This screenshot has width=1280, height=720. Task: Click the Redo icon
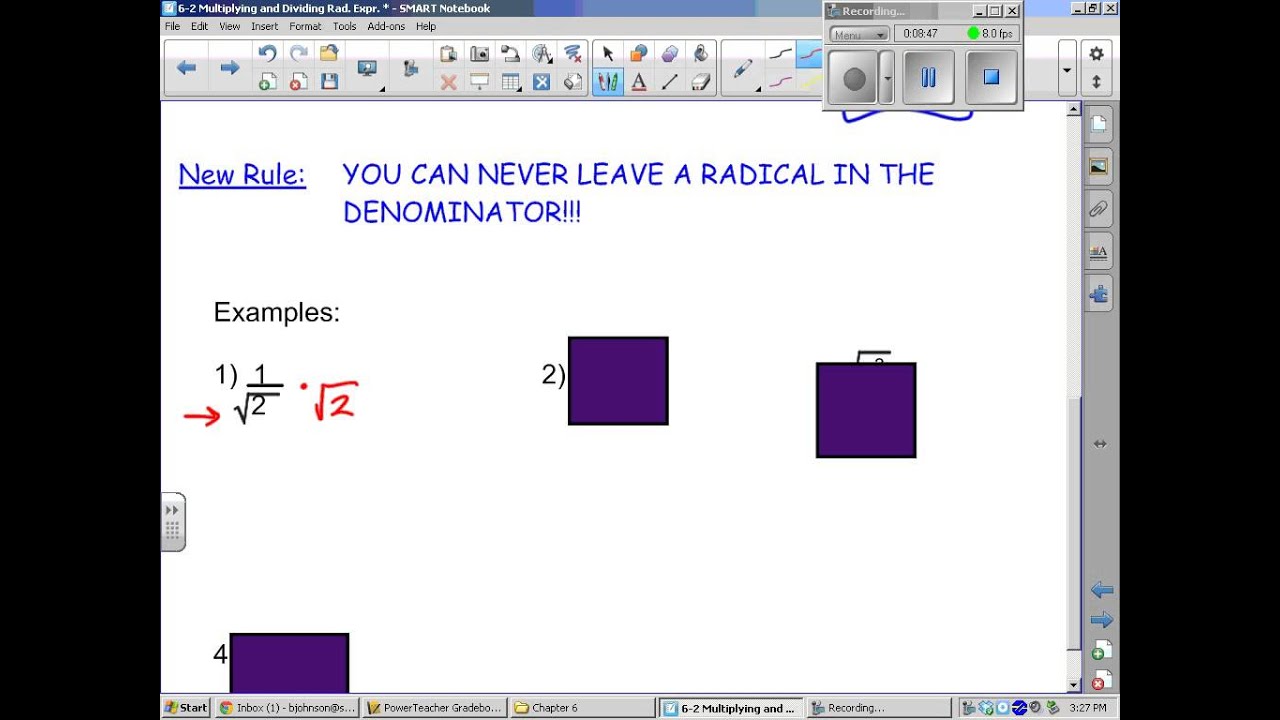tap(298, 54)
